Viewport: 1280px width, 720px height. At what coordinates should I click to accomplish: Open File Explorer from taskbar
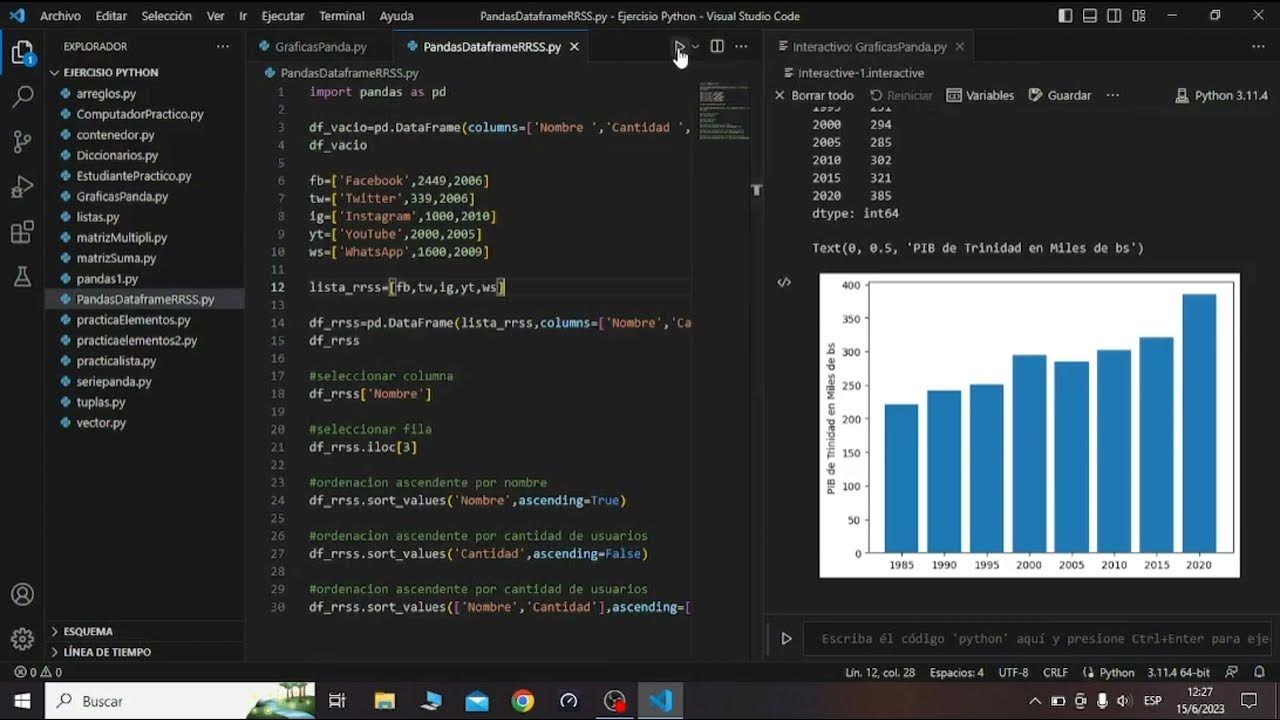tap(384, 701)
